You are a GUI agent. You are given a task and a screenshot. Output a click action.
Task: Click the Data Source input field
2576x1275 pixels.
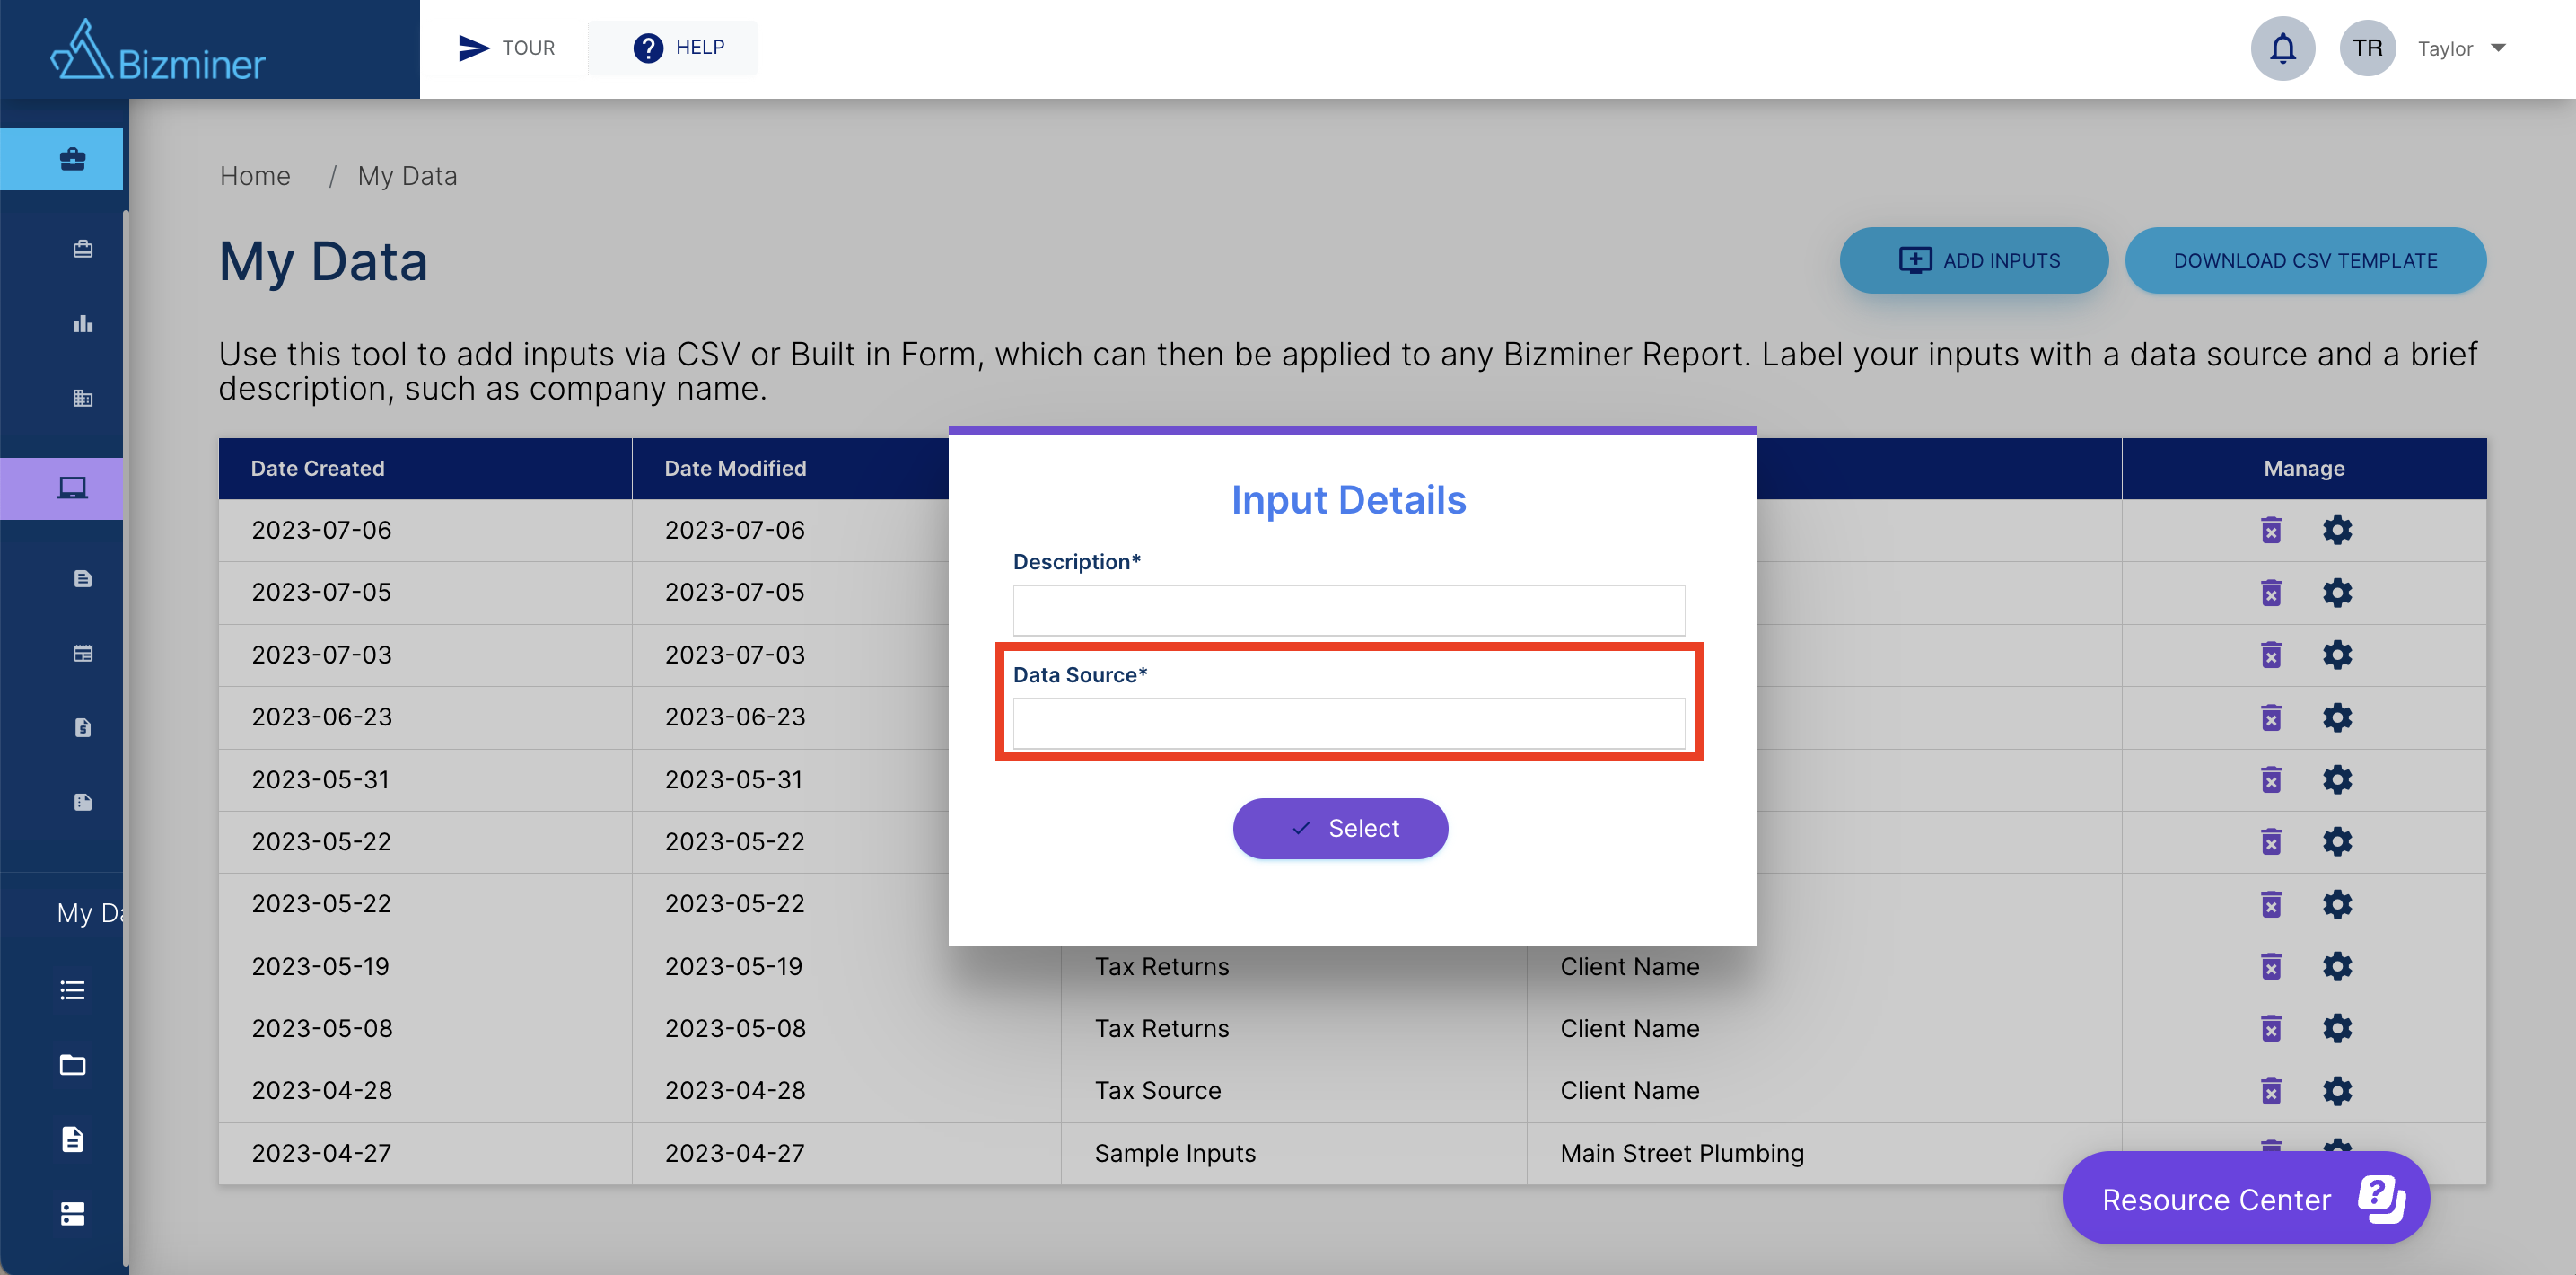[x=1348, y=723]
